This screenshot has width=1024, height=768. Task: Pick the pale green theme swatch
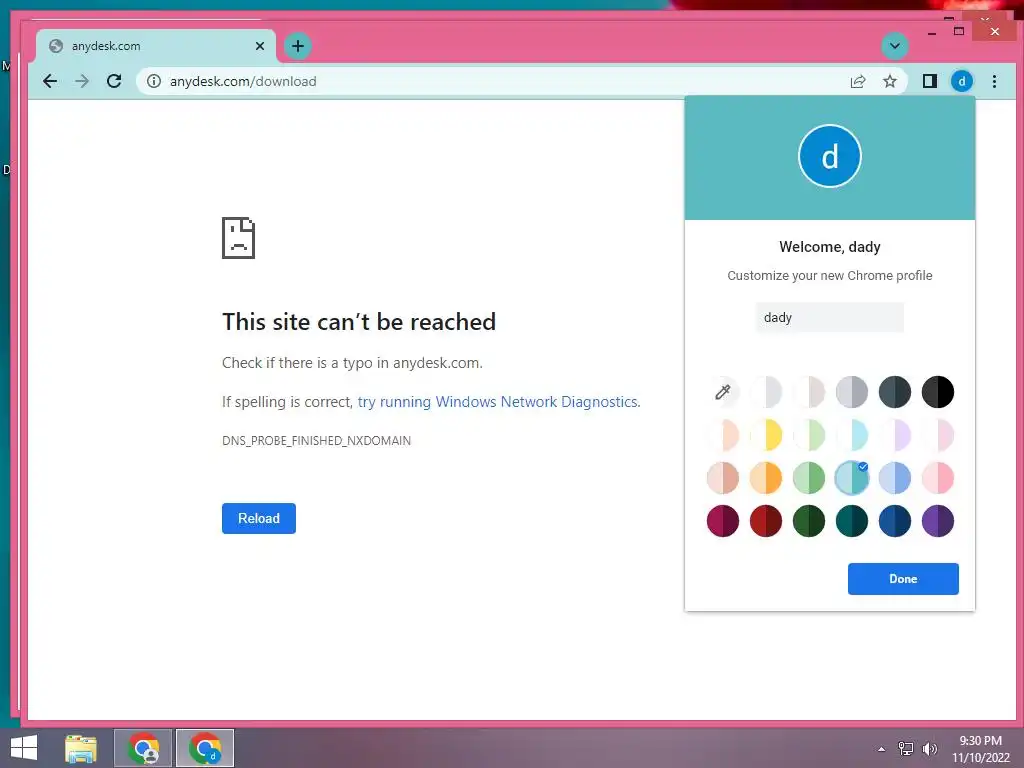click(808, 435)
